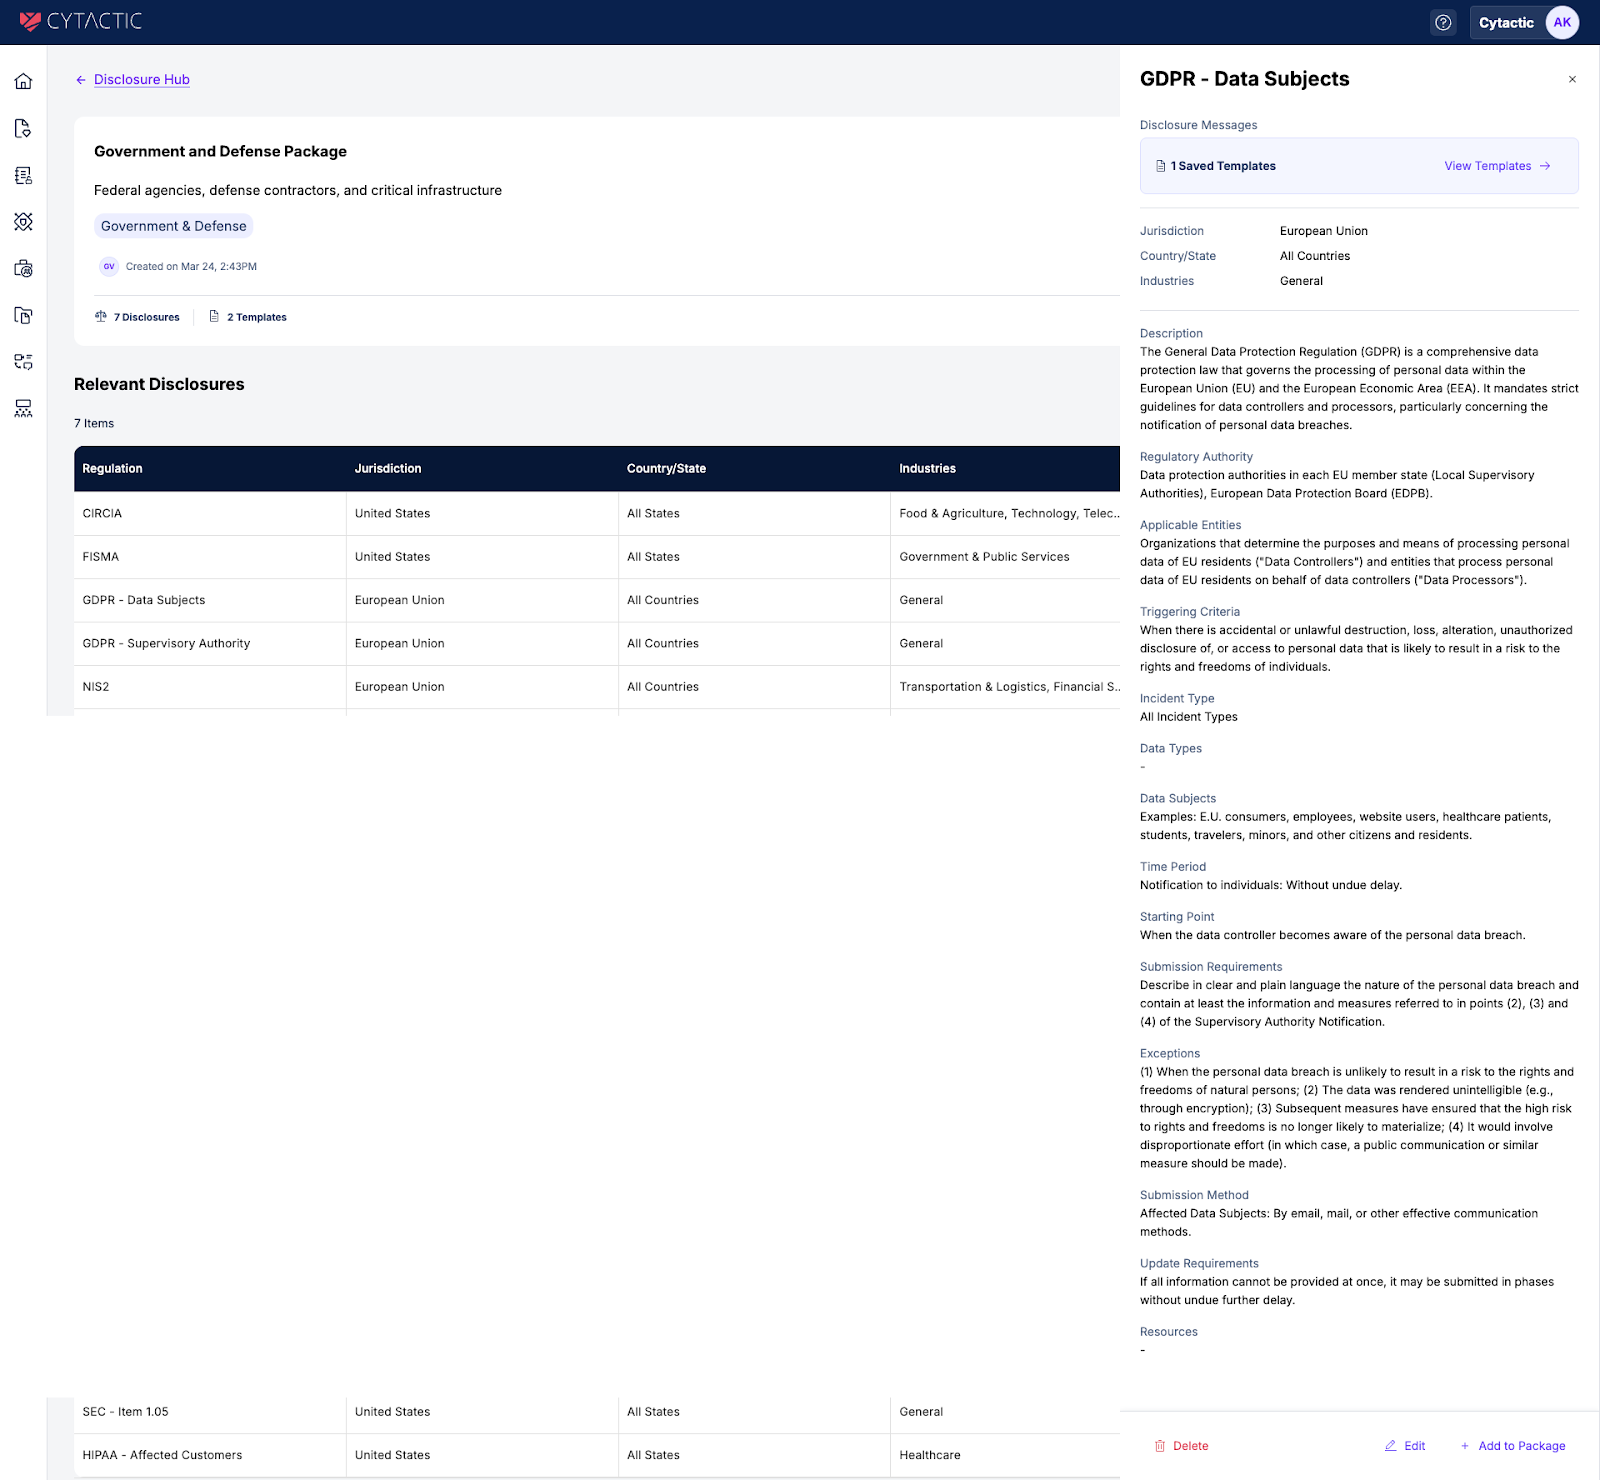This screenshot has height=1480, width=1600.
Task: Click the document shield sidebar icon
Action: click(x=23, y=128)
